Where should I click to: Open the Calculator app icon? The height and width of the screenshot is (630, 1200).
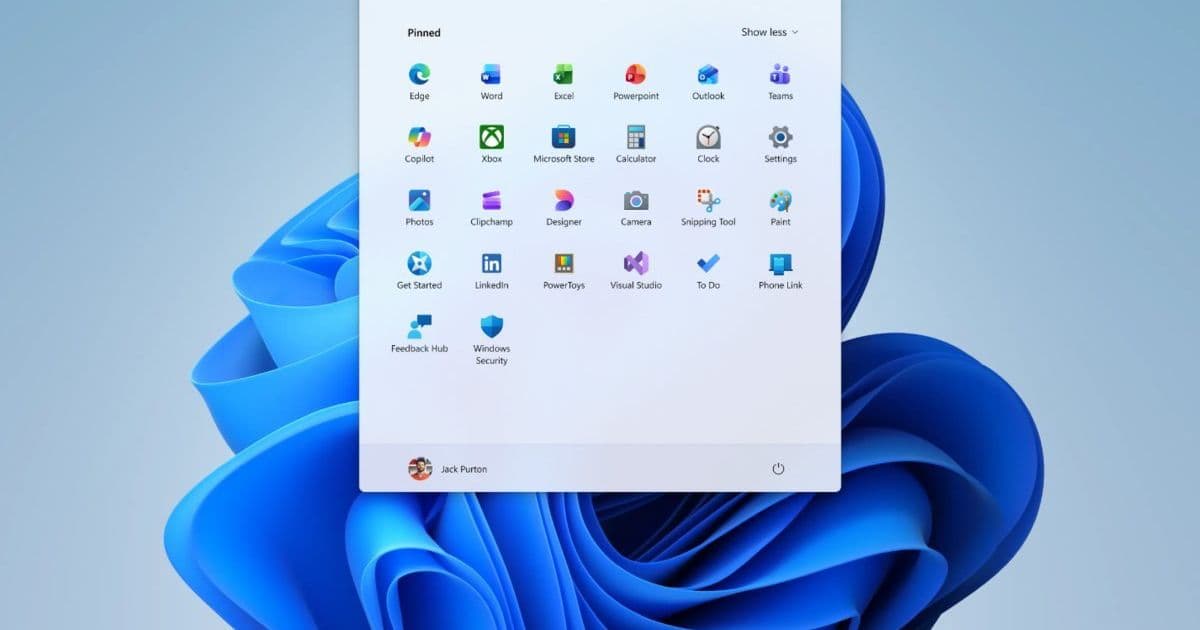point(636,137)
